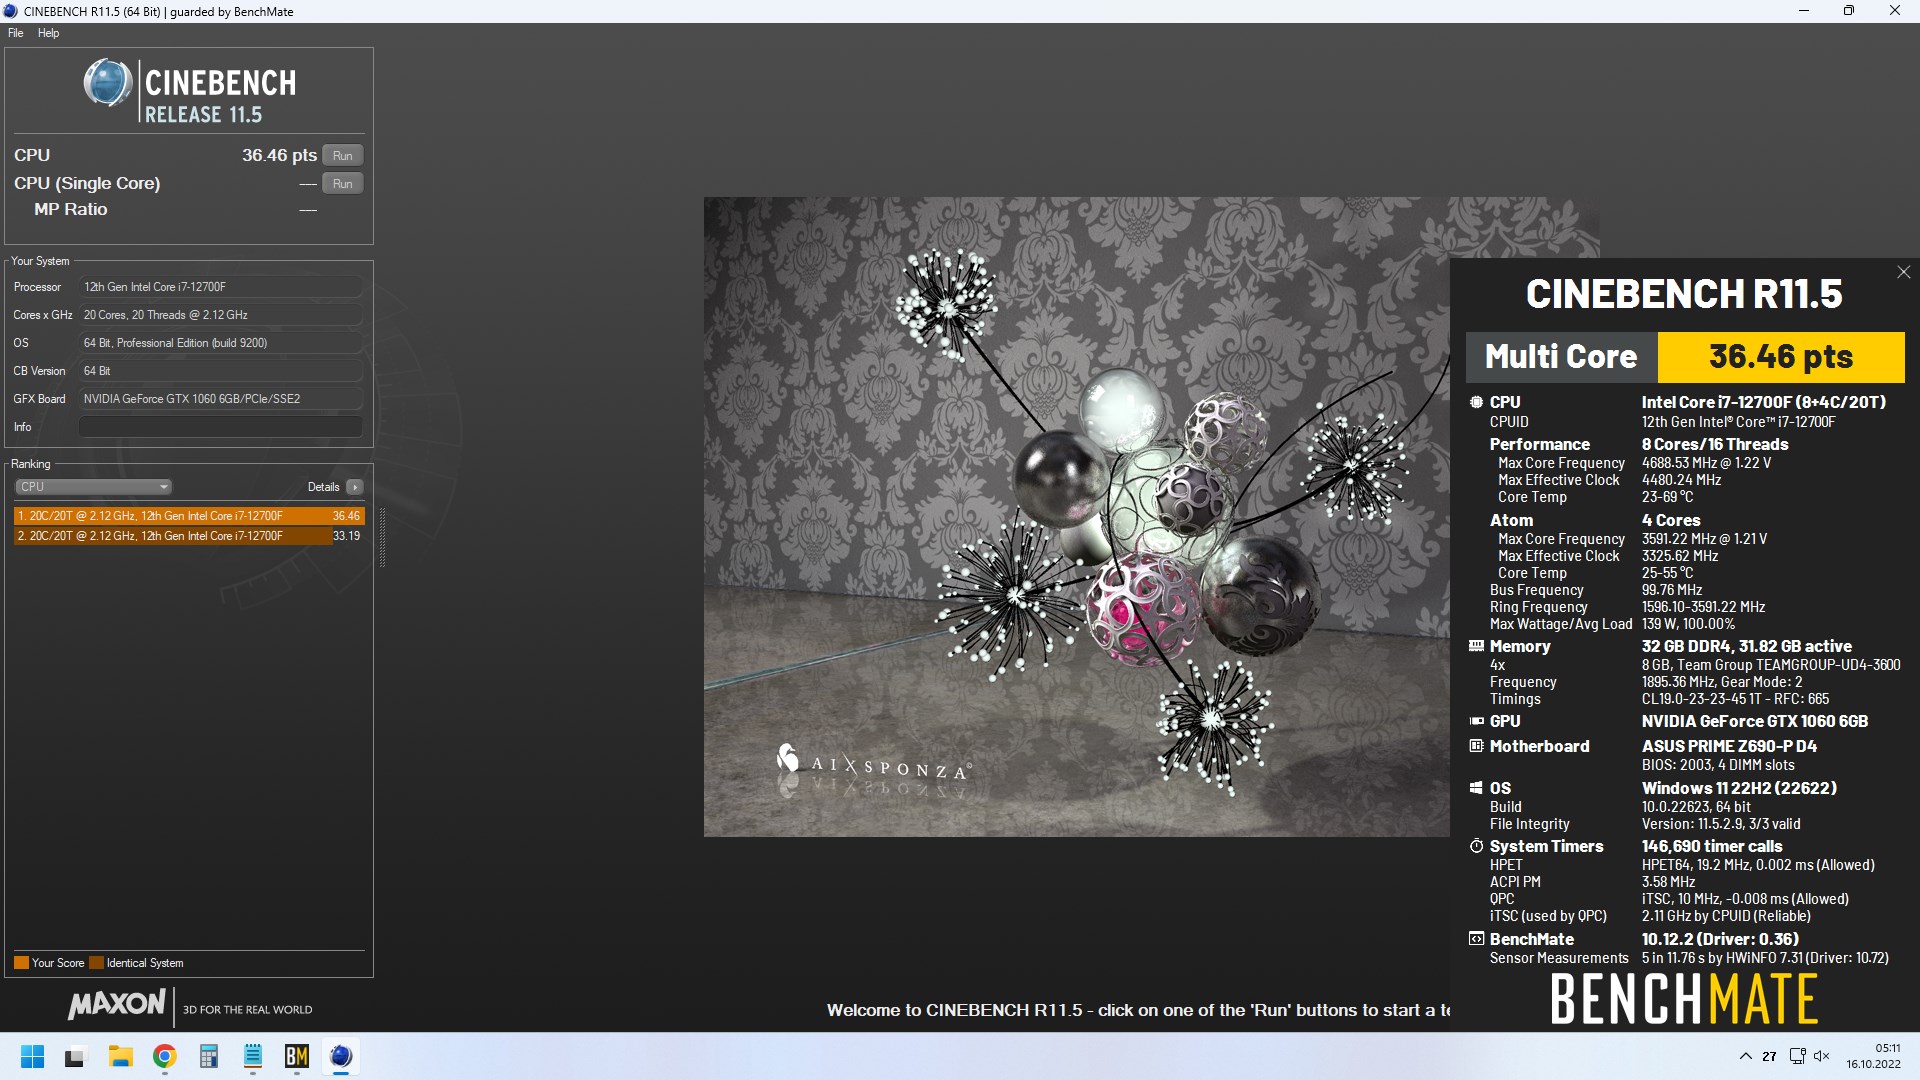This screenshot has width=1920, height=1080.
Task: Expand ranking Details arrow
Action: 355,487
